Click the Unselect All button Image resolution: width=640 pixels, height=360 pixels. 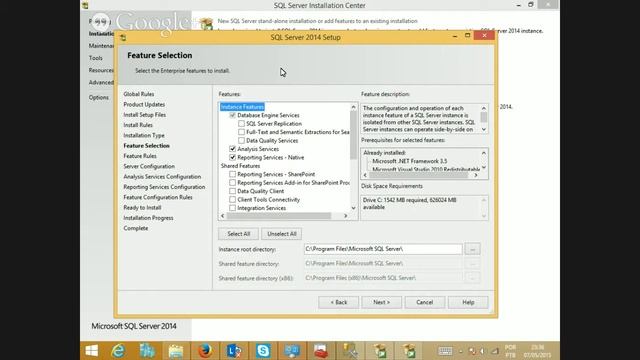click(282, 234)
